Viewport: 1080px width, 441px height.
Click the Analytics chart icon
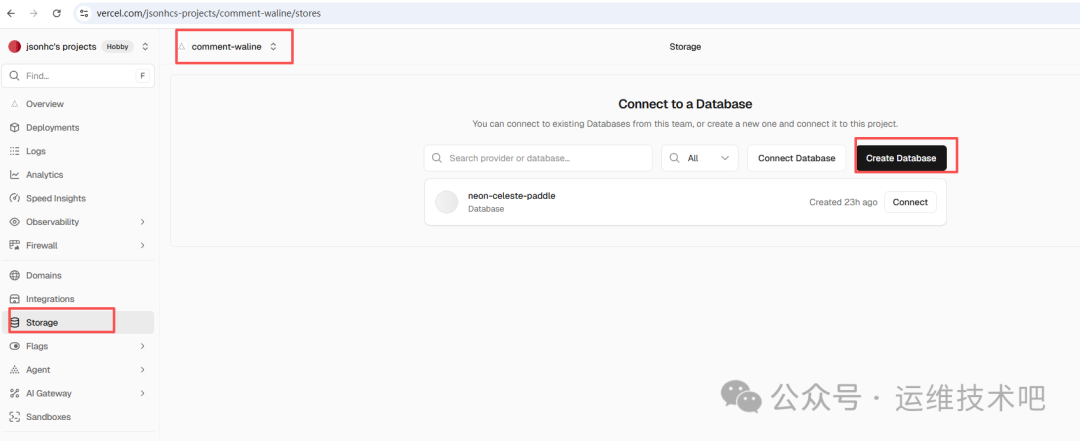[14, 175]
